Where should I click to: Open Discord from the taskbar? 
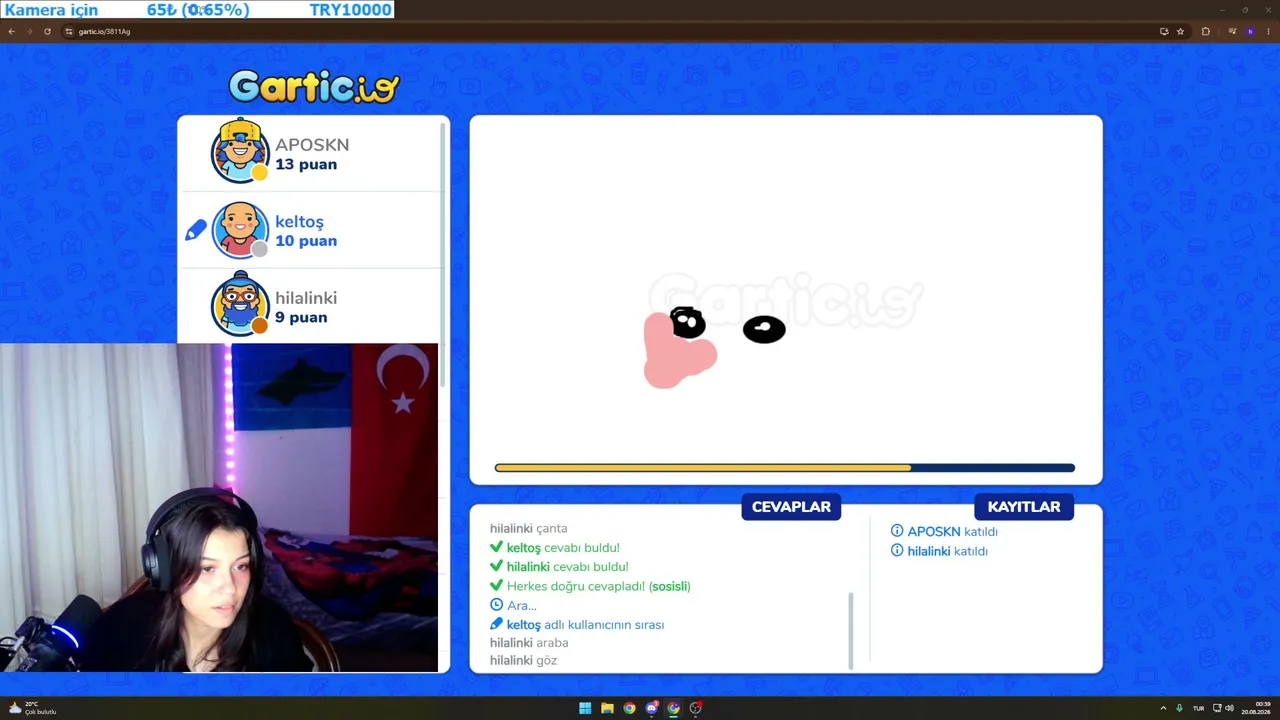pos(652,708)
